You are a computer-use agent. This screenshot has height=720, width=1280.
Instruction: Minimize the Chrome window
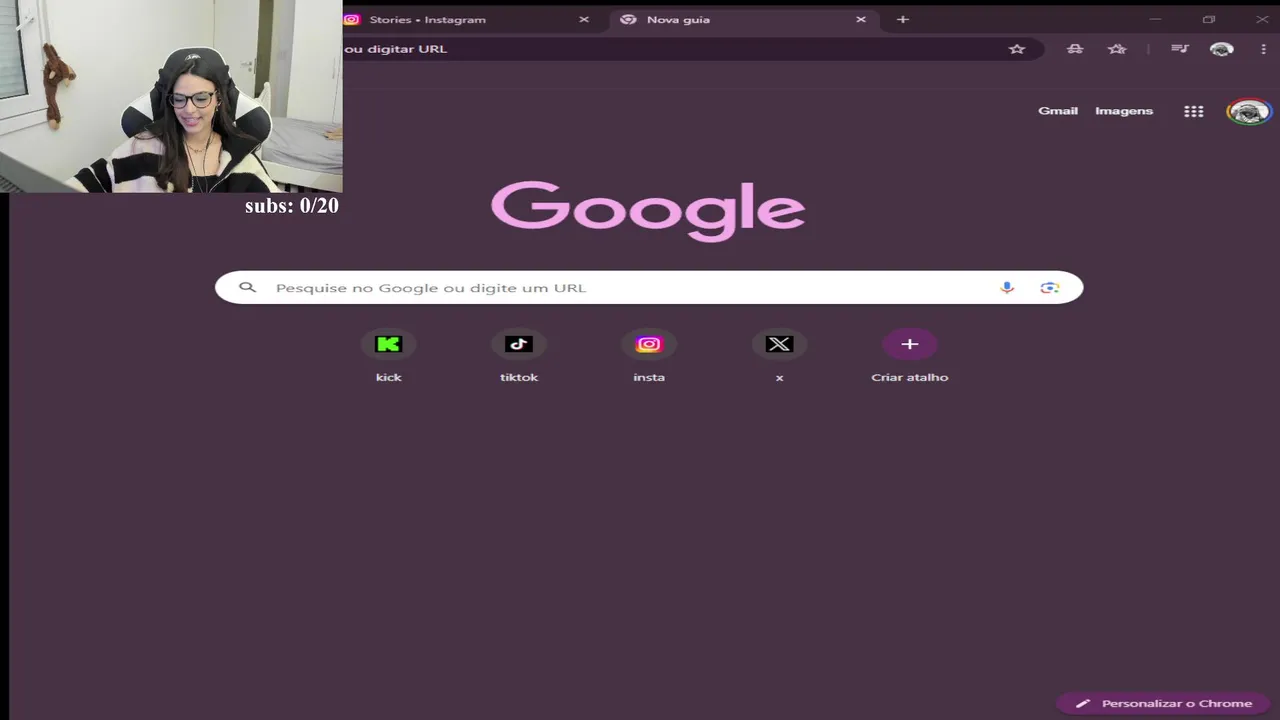pos(1155,19)
